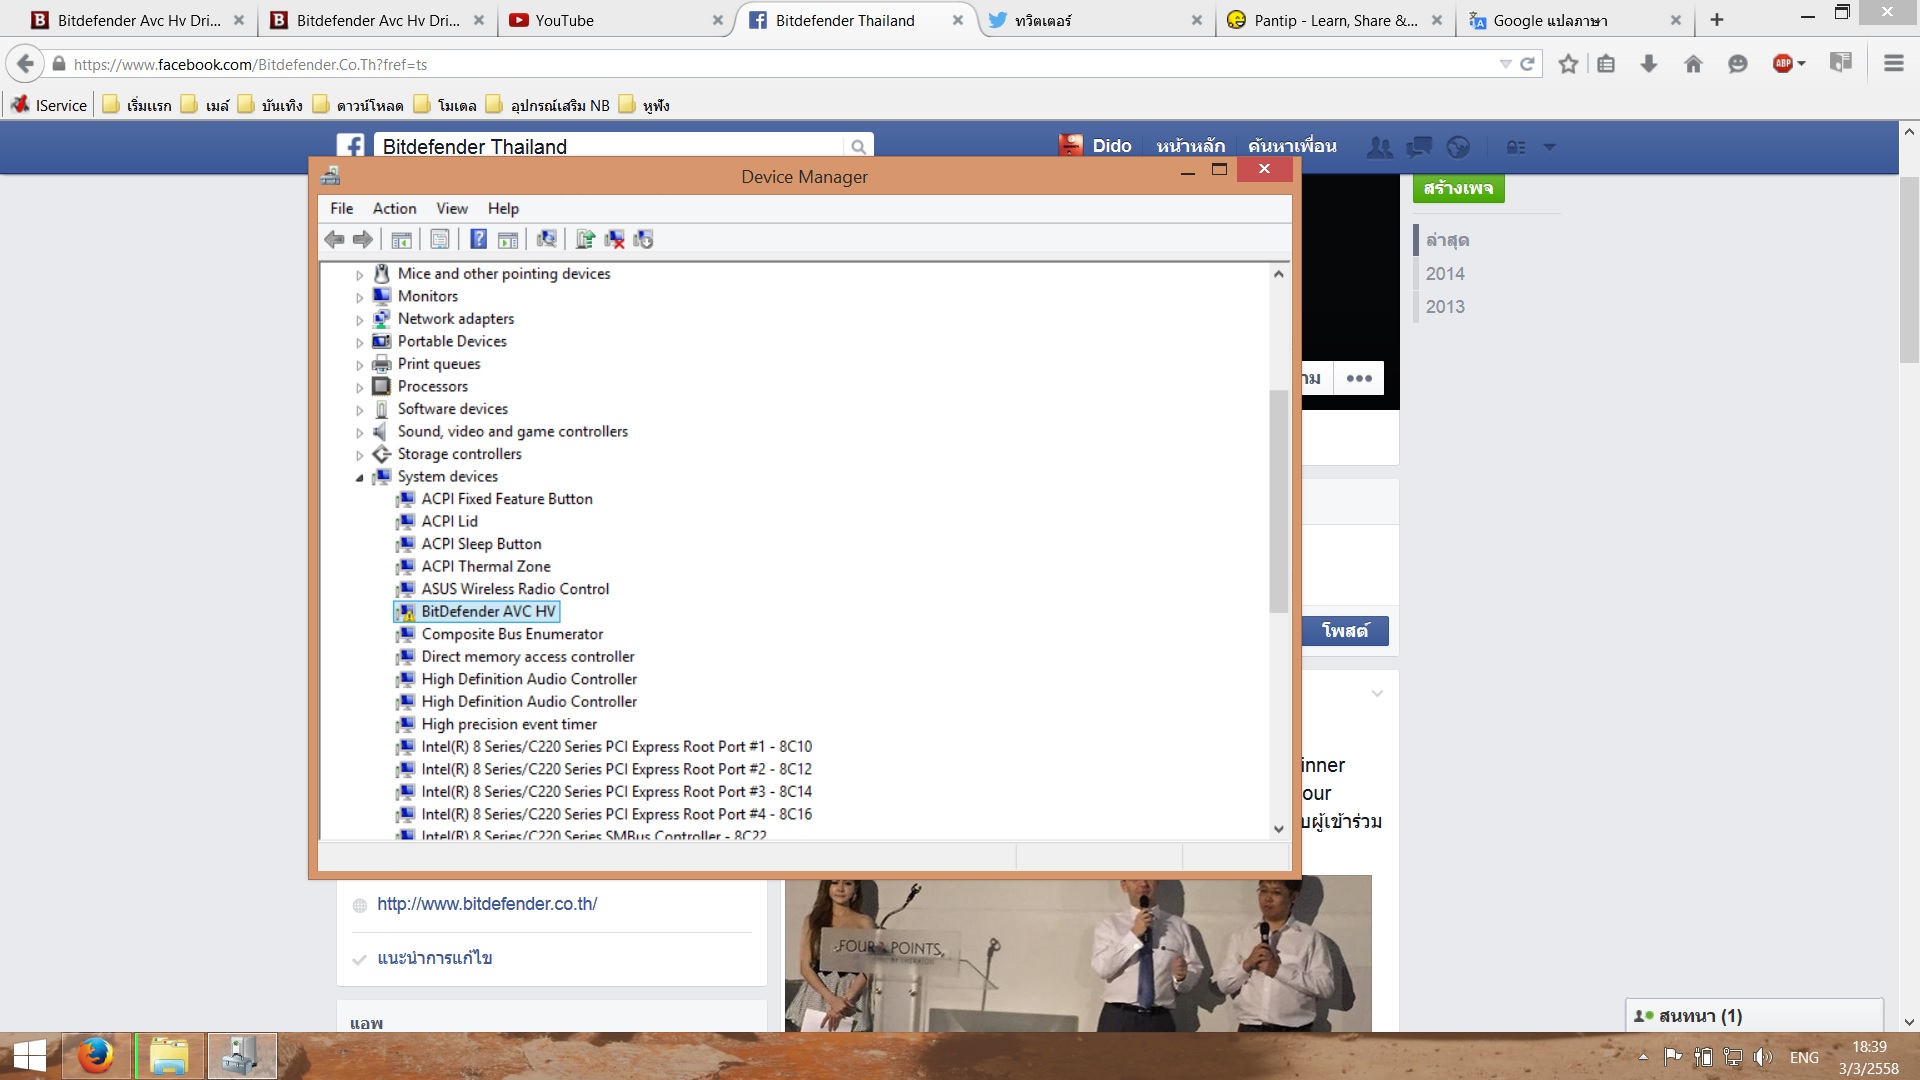Click Show/Hide Console Tree icon

(402, 239)
